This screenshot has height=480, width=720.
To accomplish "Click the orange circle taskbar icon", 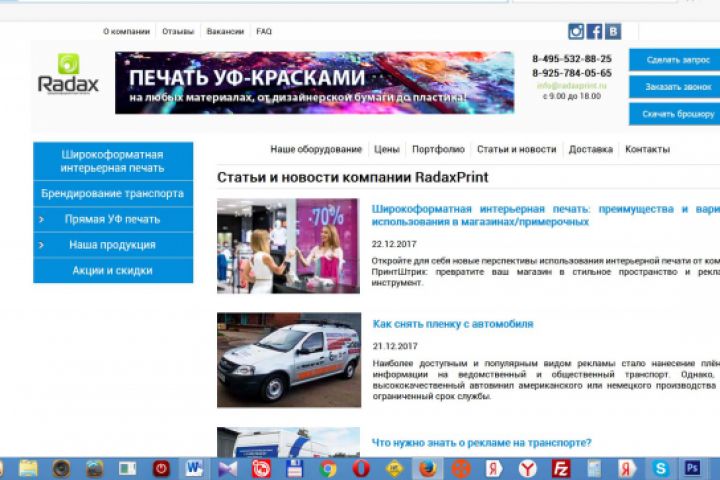I will (x=461, y=469).
